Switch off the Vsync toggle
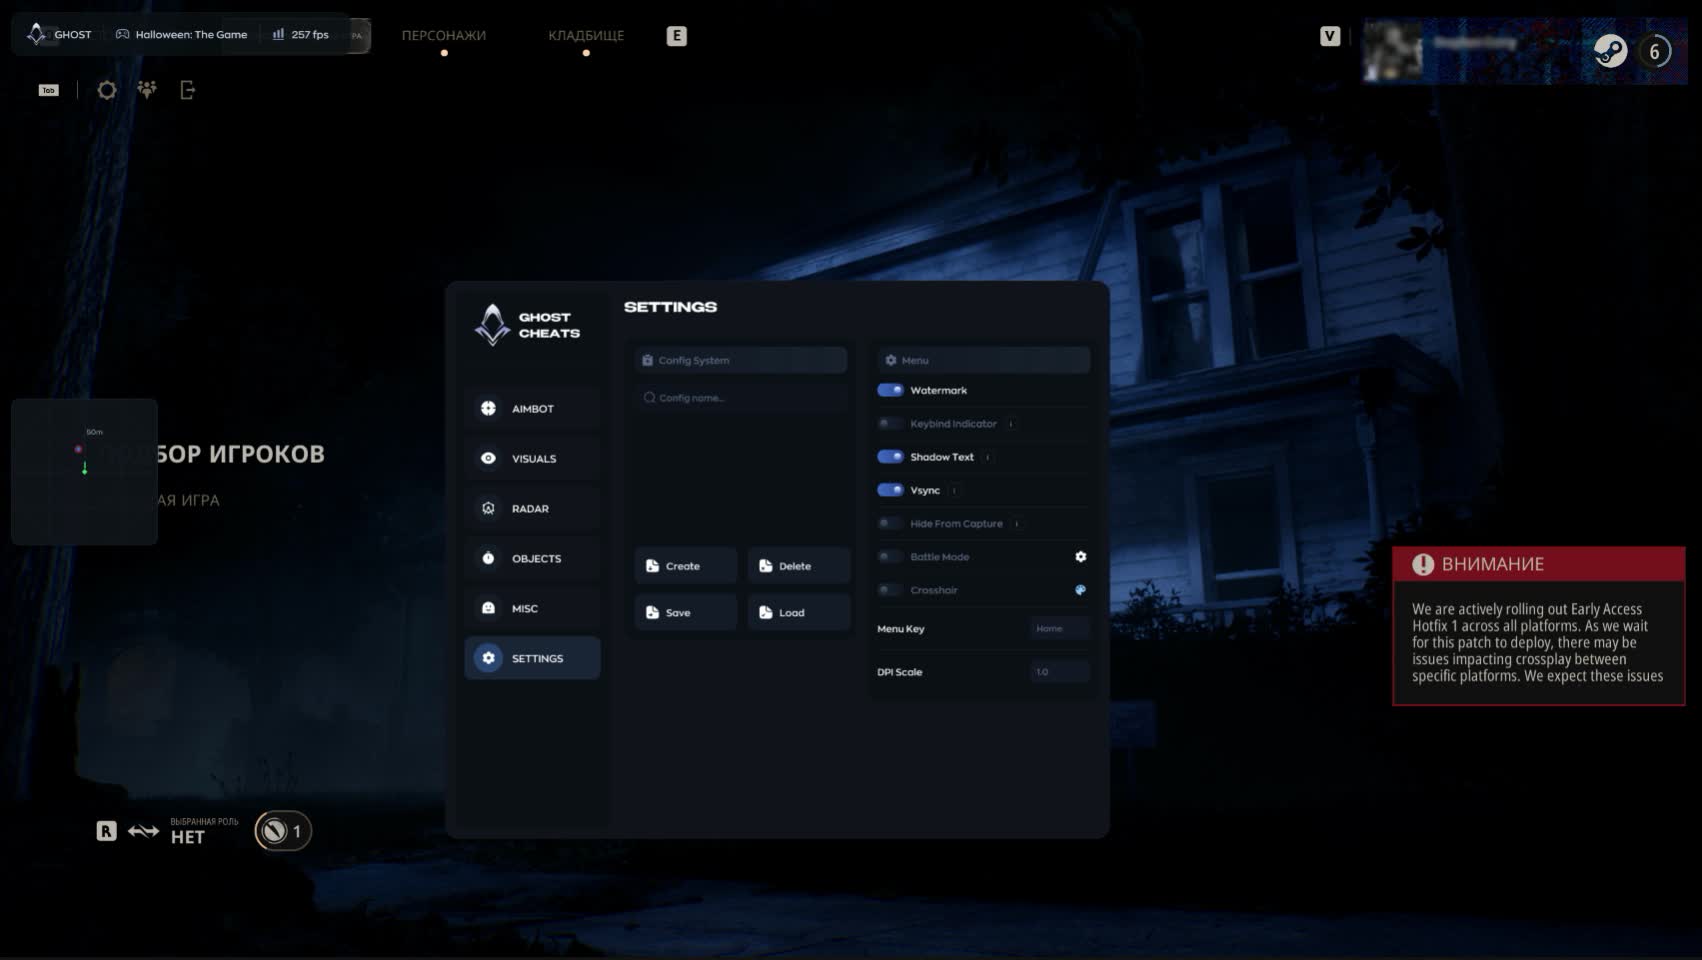Viewport: 1702px width, 960px height. point(890,490)
